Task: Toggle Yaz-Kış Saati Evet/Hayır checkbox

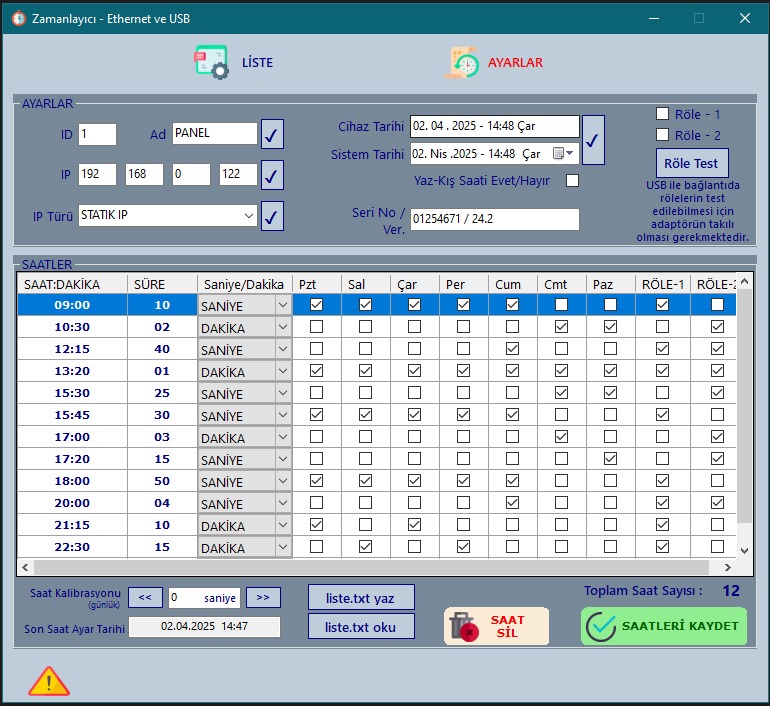Action: [572, 181]
